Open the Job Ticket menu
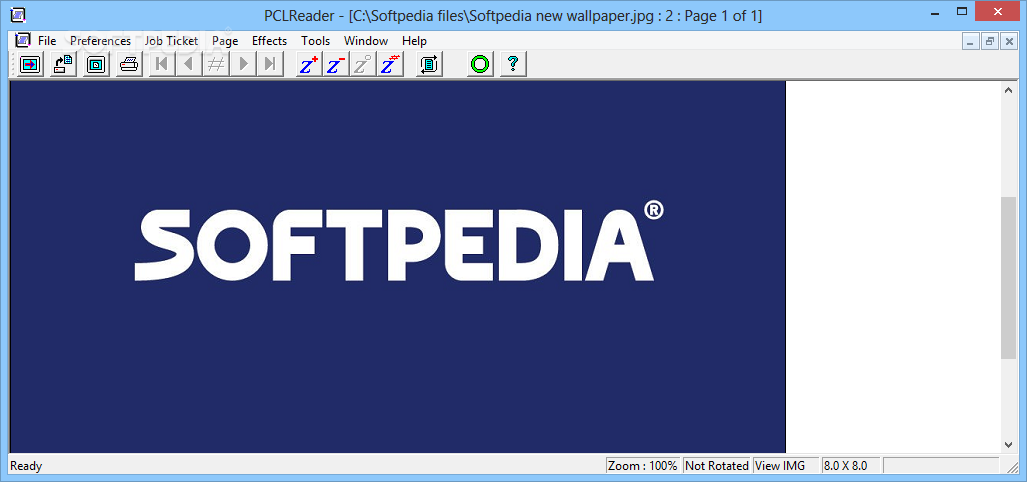The width and height of the screenshot is (1027, 482). click(x=171, y=41)
